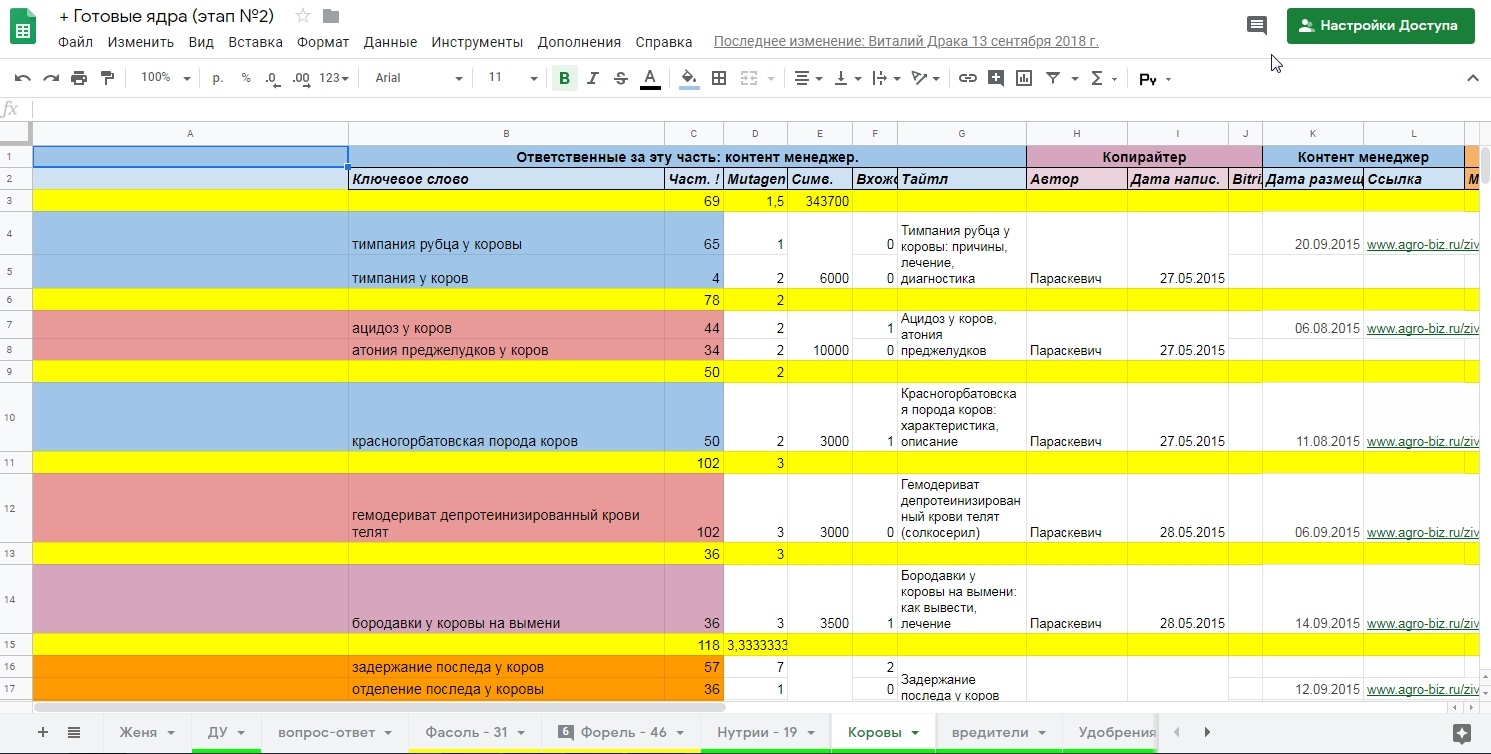Viewport: 1491px width, 754px height.
Task: Open the fill color bucket
Action: 689,78
